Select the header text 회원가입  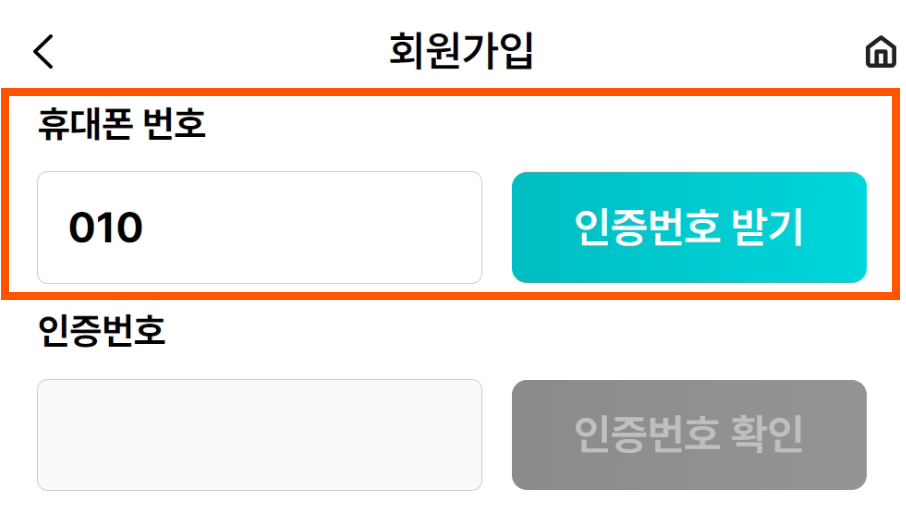tap(461, 52)
